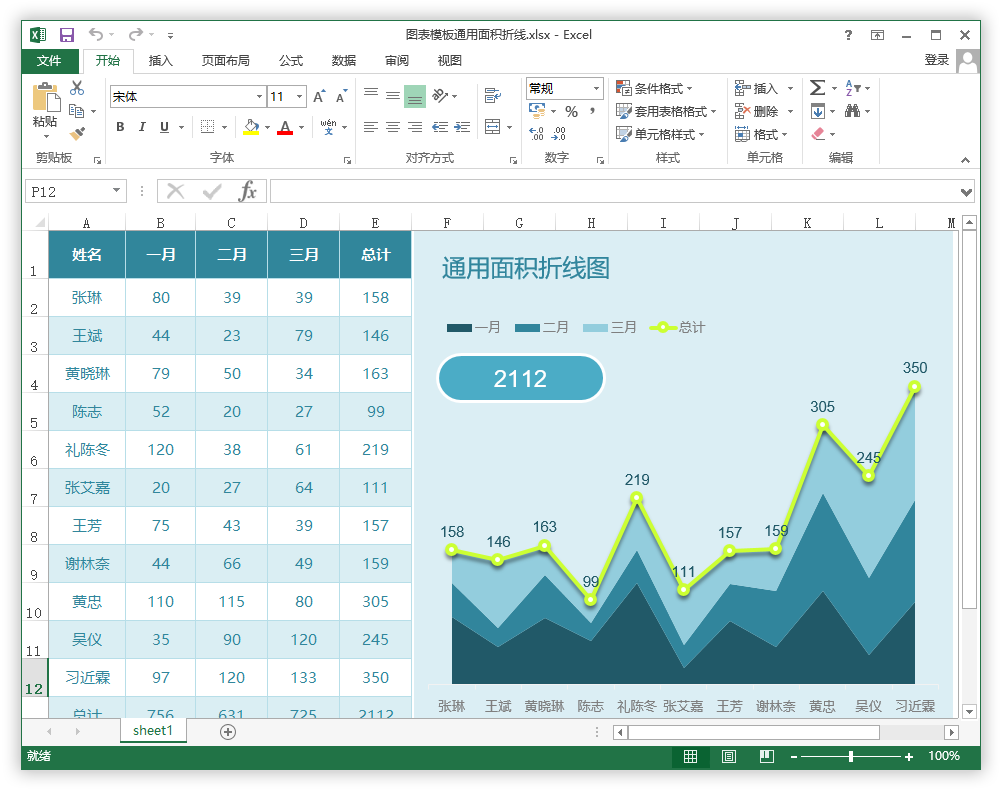This screenshot has height=790, width=1000.
Task: Click the Merge and Center icon
Action: [x=492, y=126]
